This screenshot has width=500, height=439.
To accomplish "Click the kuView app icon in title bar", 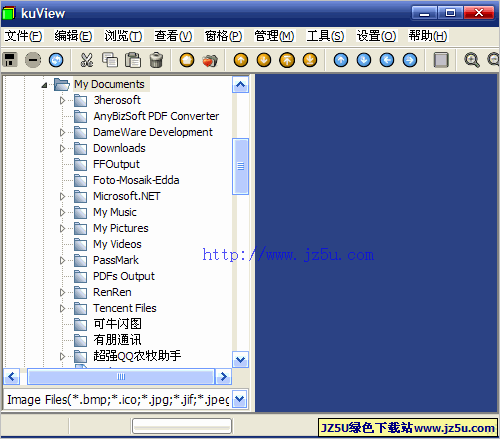I will [9, 13].
